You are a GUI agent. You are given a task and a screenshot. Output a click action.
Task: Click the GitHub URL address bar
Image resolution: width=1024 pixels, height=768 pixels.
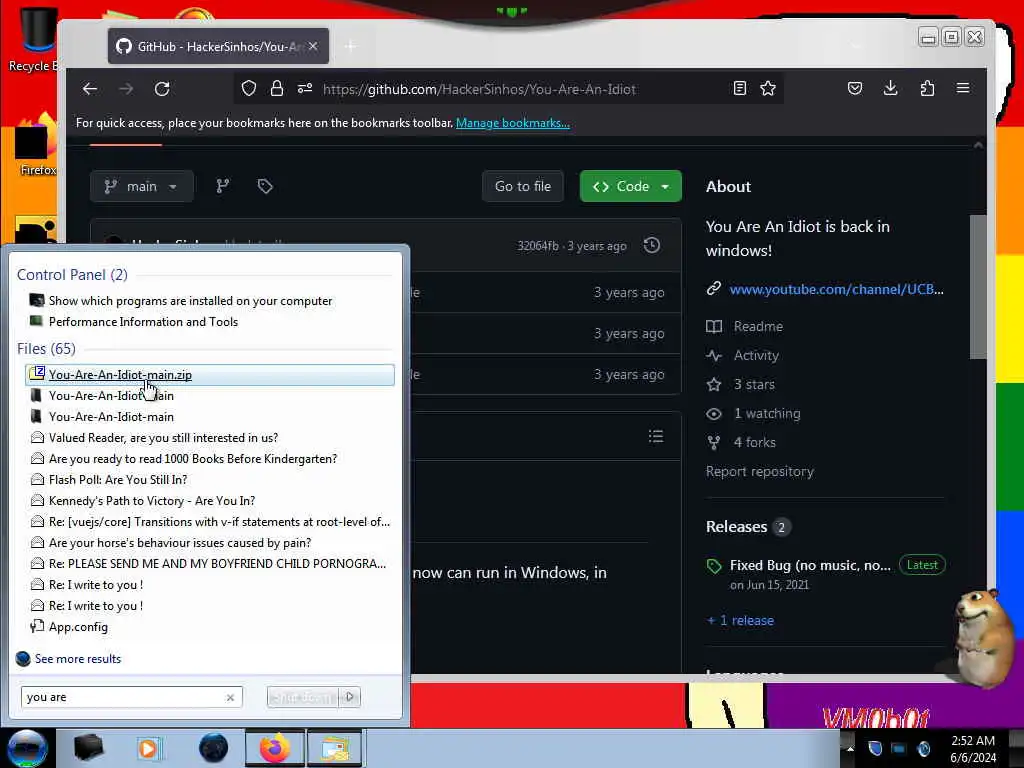click(x=479, y=89)
